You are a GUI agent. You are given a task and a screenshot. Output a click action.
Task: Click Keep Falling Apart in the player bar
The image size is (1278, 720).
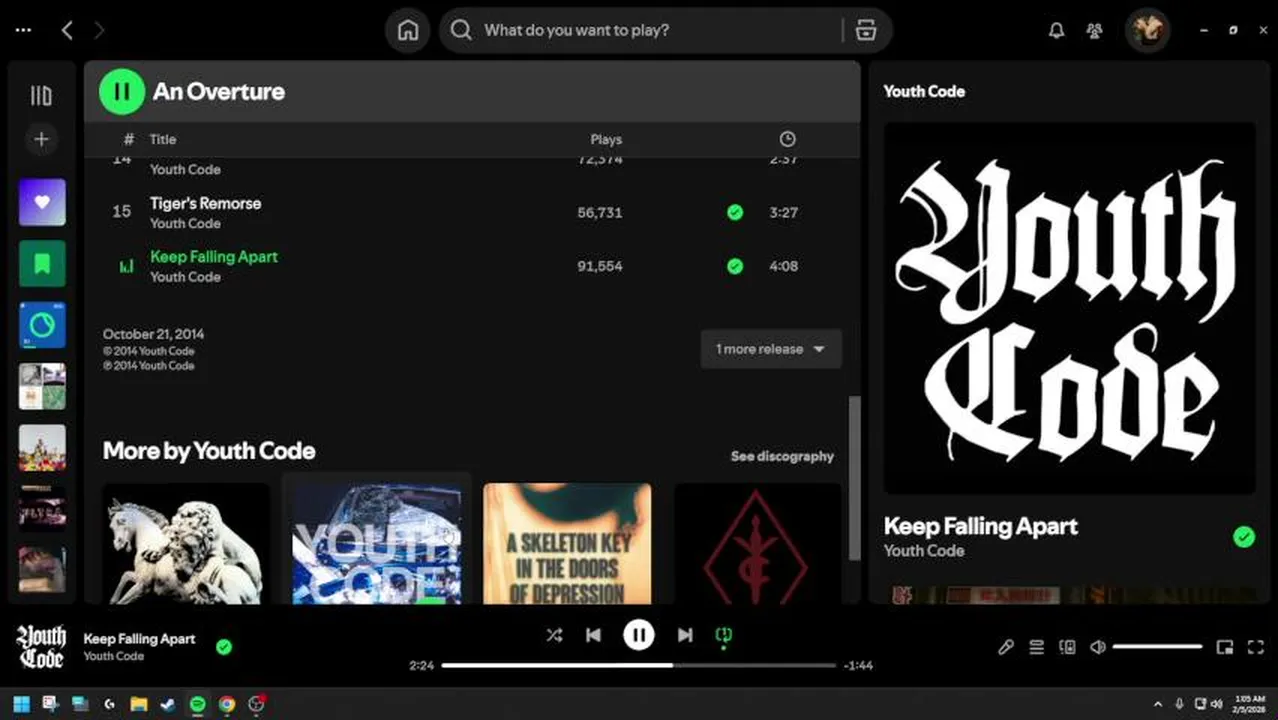point(139,638)
